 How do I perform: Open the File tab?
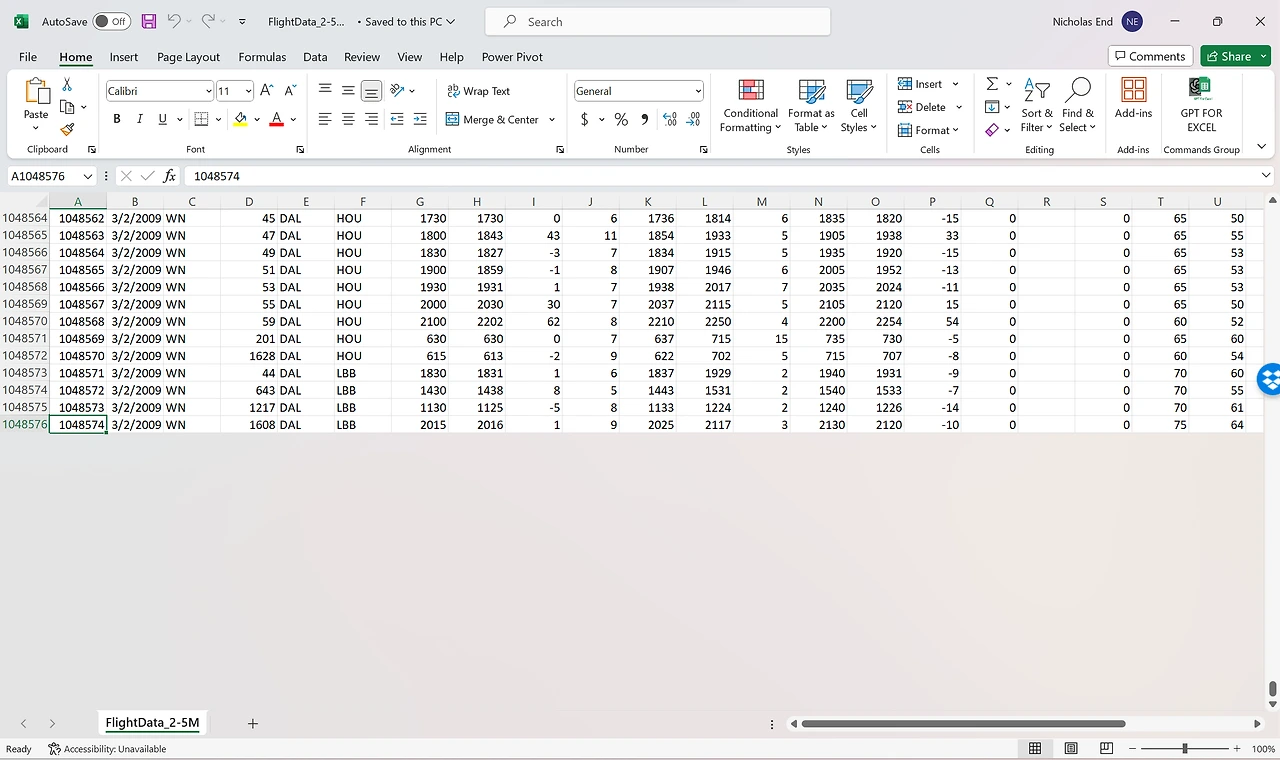(28, 57)
